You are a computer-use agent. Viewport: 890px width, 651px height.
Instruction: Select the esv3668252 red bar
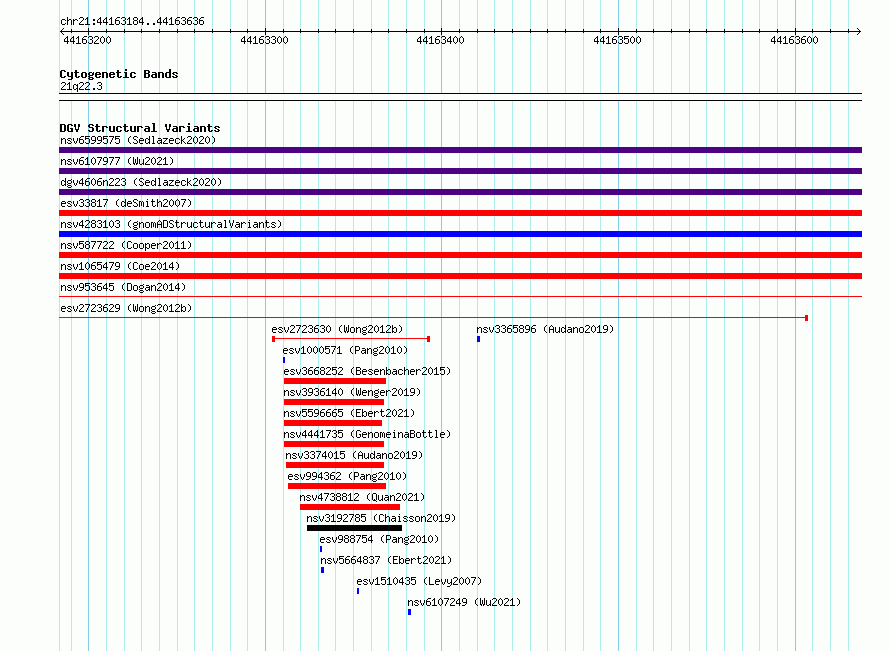point(335,381)
